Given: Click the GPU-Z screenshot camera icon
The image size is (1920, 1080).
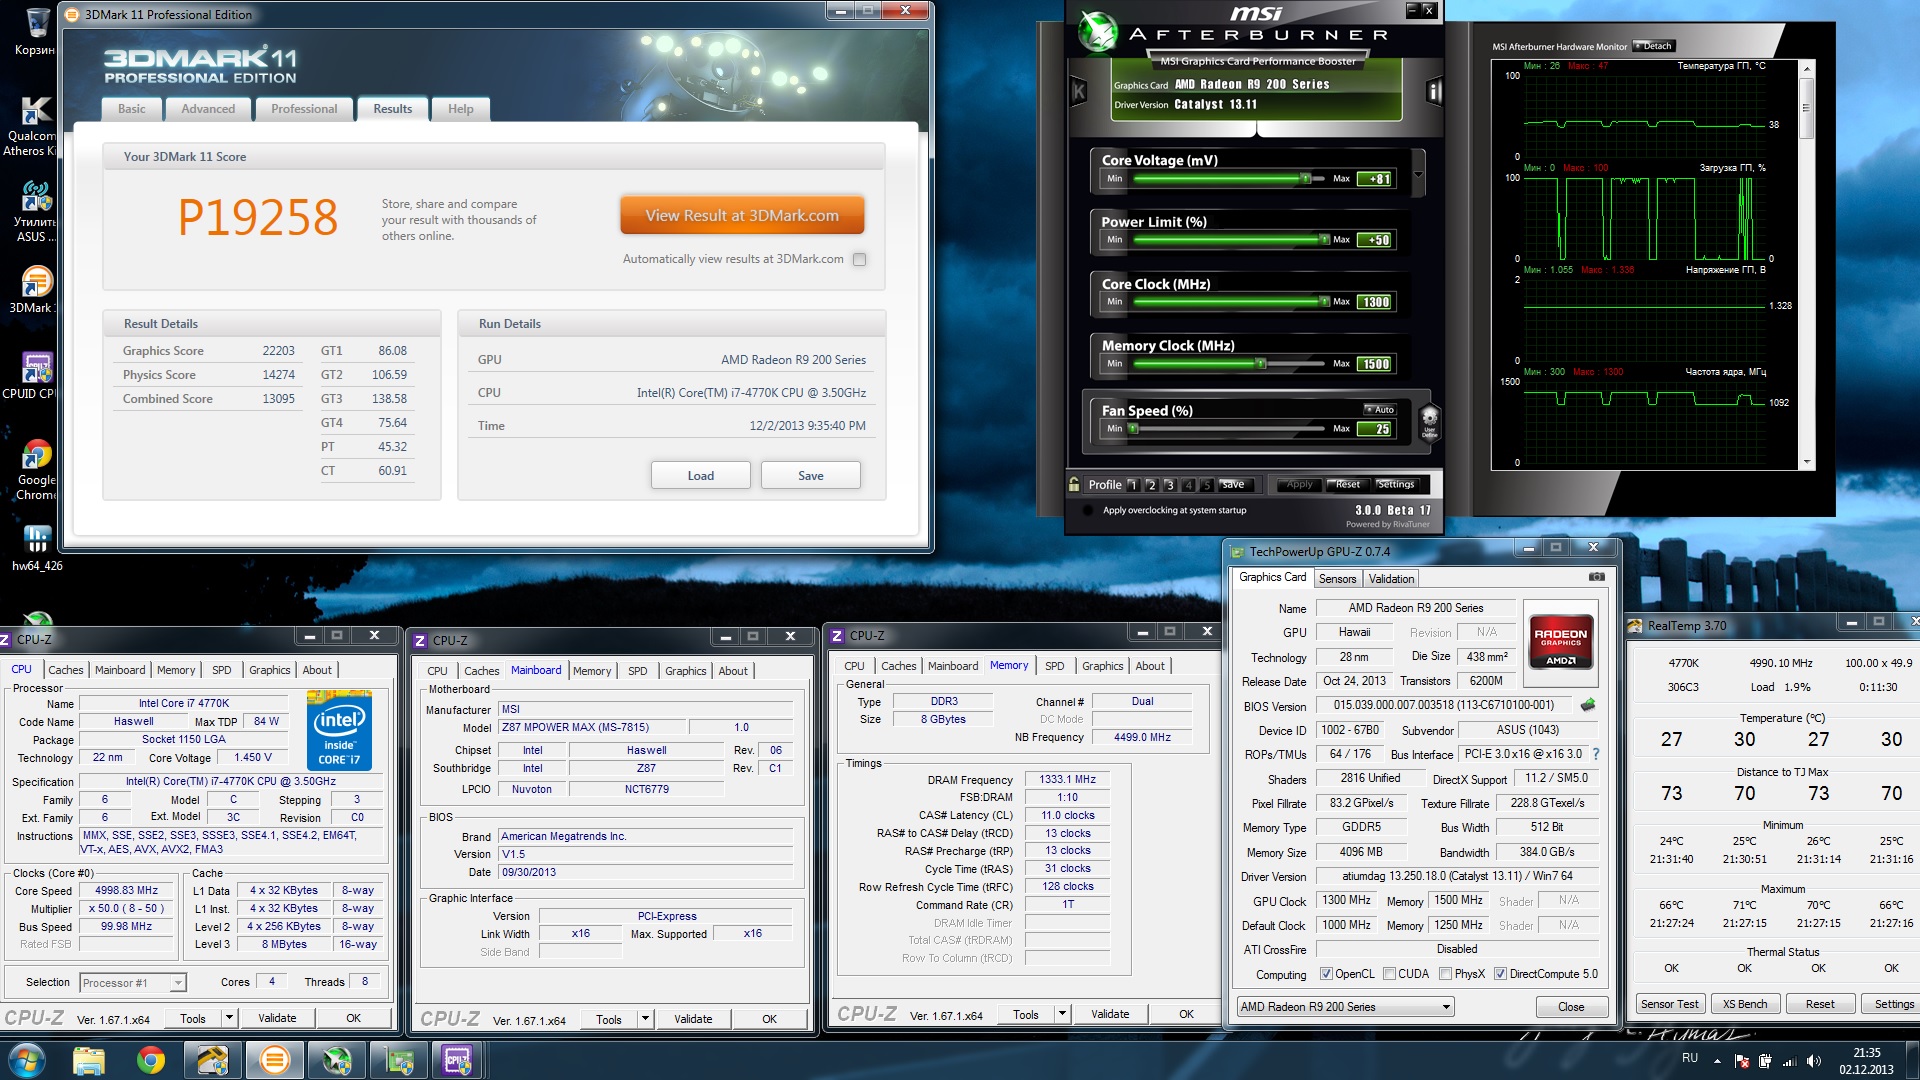Looking at the screenshot, I should 1596,577.
